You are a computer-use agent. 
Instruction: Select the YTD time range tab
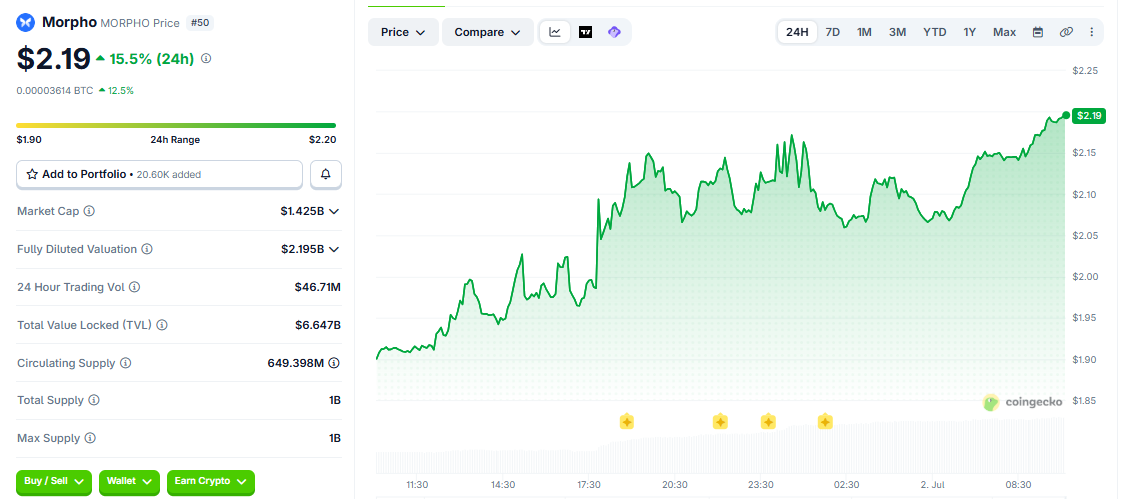click(x=935, y=32)
